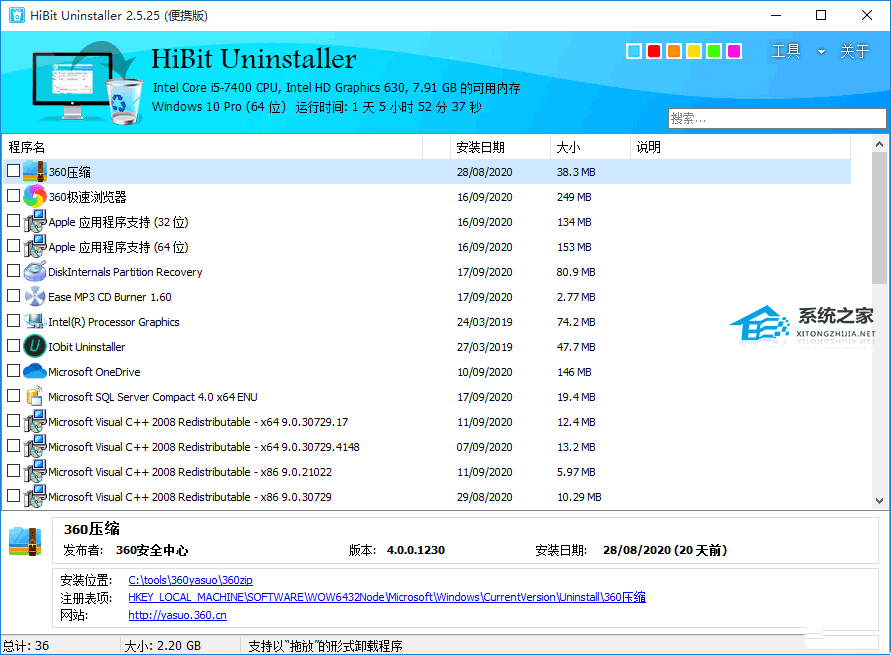
Task: Tick the Apple 应用程序支持 (64 位) checkbox
Action: pyautogui.click(x=13, y=245)
